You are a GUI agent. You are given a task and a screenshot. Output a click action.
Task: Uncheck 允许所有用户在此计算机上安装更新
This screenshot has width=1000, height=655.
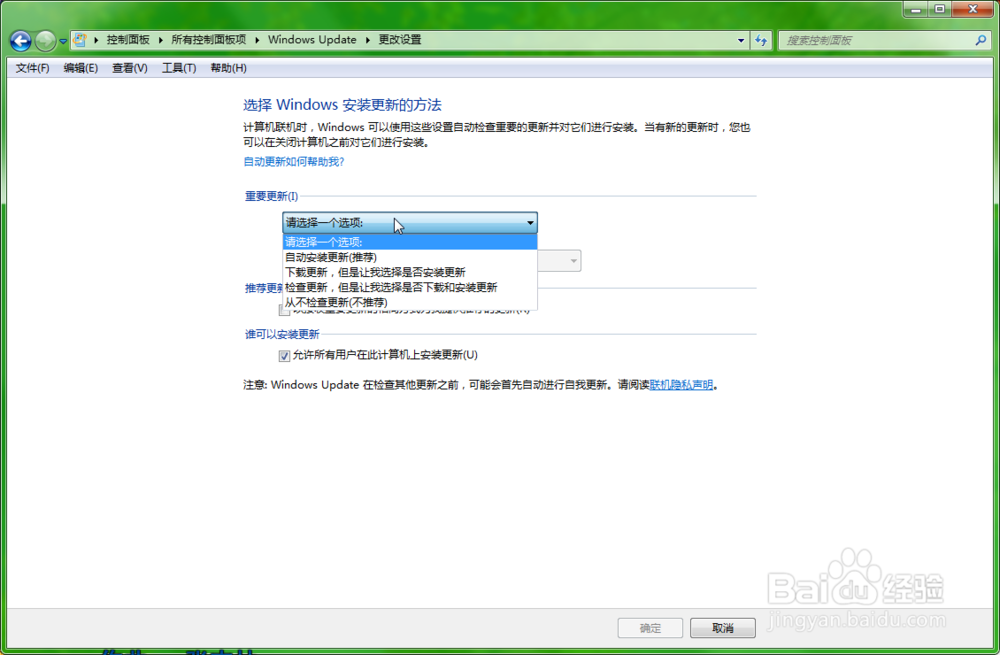click(284, 355)
